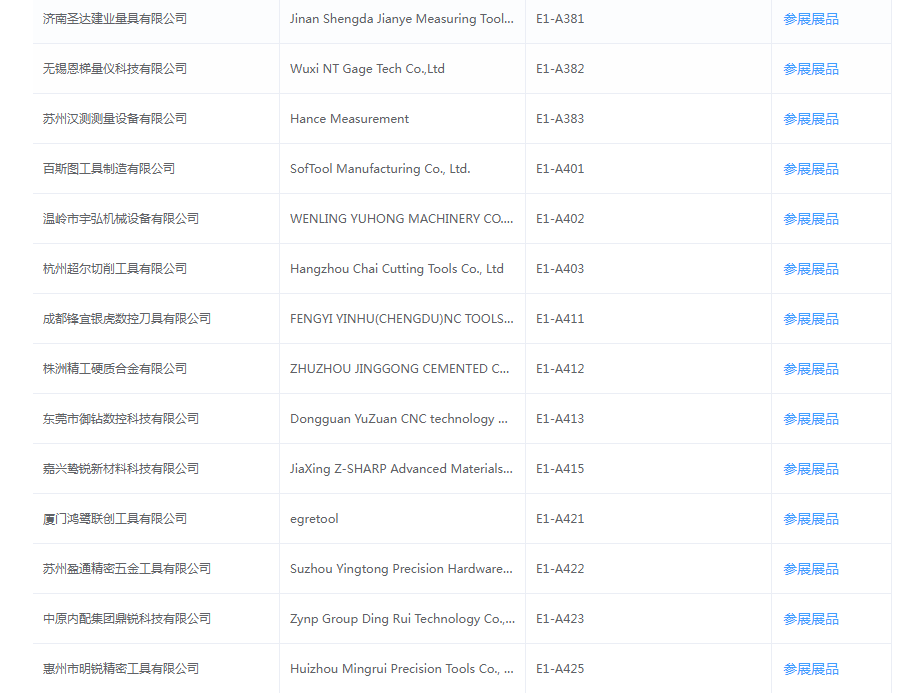Click Hance Measurement English name
This screenshot has width=907, height=693.
click(x=349, y=119)
